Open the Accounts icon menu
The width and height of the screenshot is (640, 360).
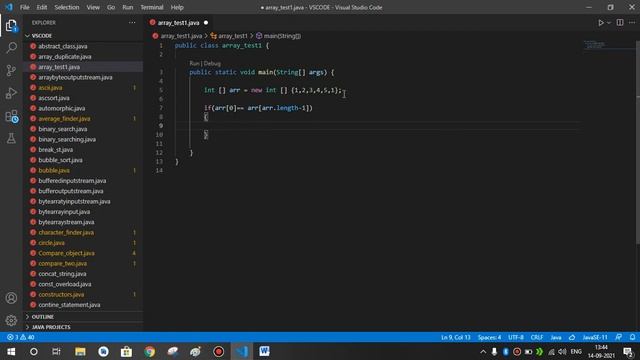pyautogui.click(x=11, y=298)
